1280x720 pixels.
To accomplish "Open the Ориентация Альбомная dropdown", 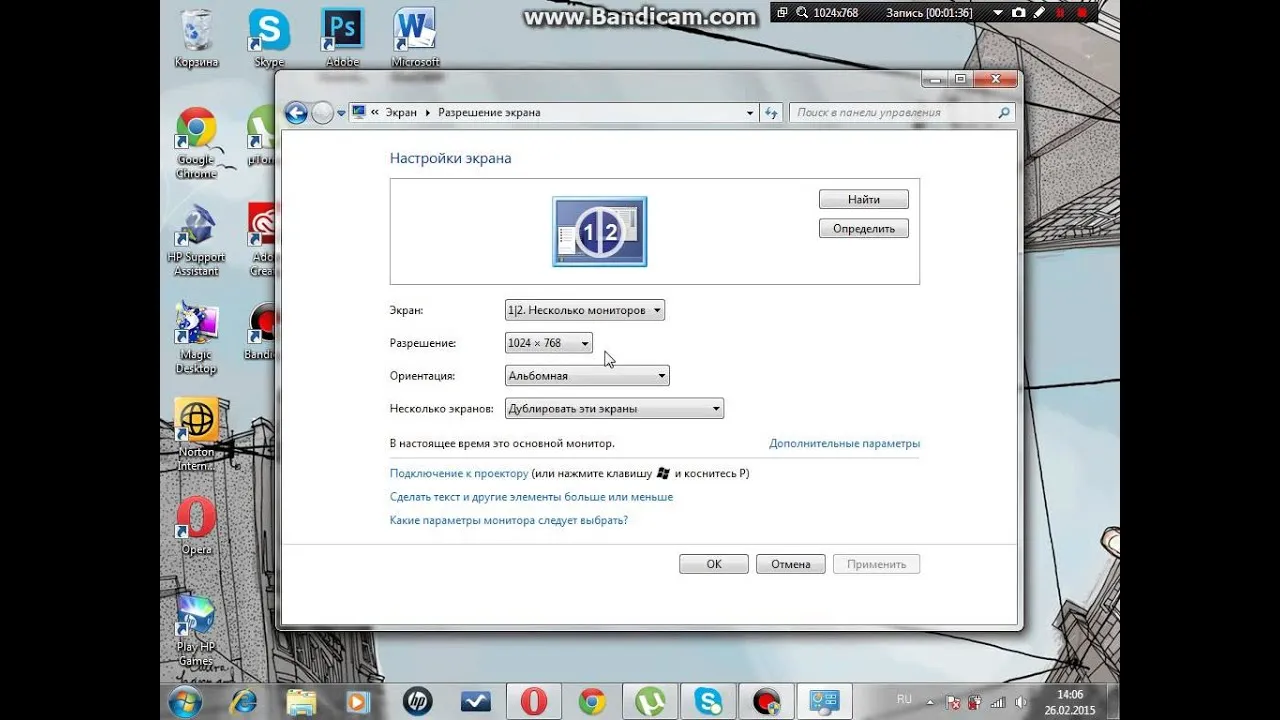I will (x=587, y=376).
